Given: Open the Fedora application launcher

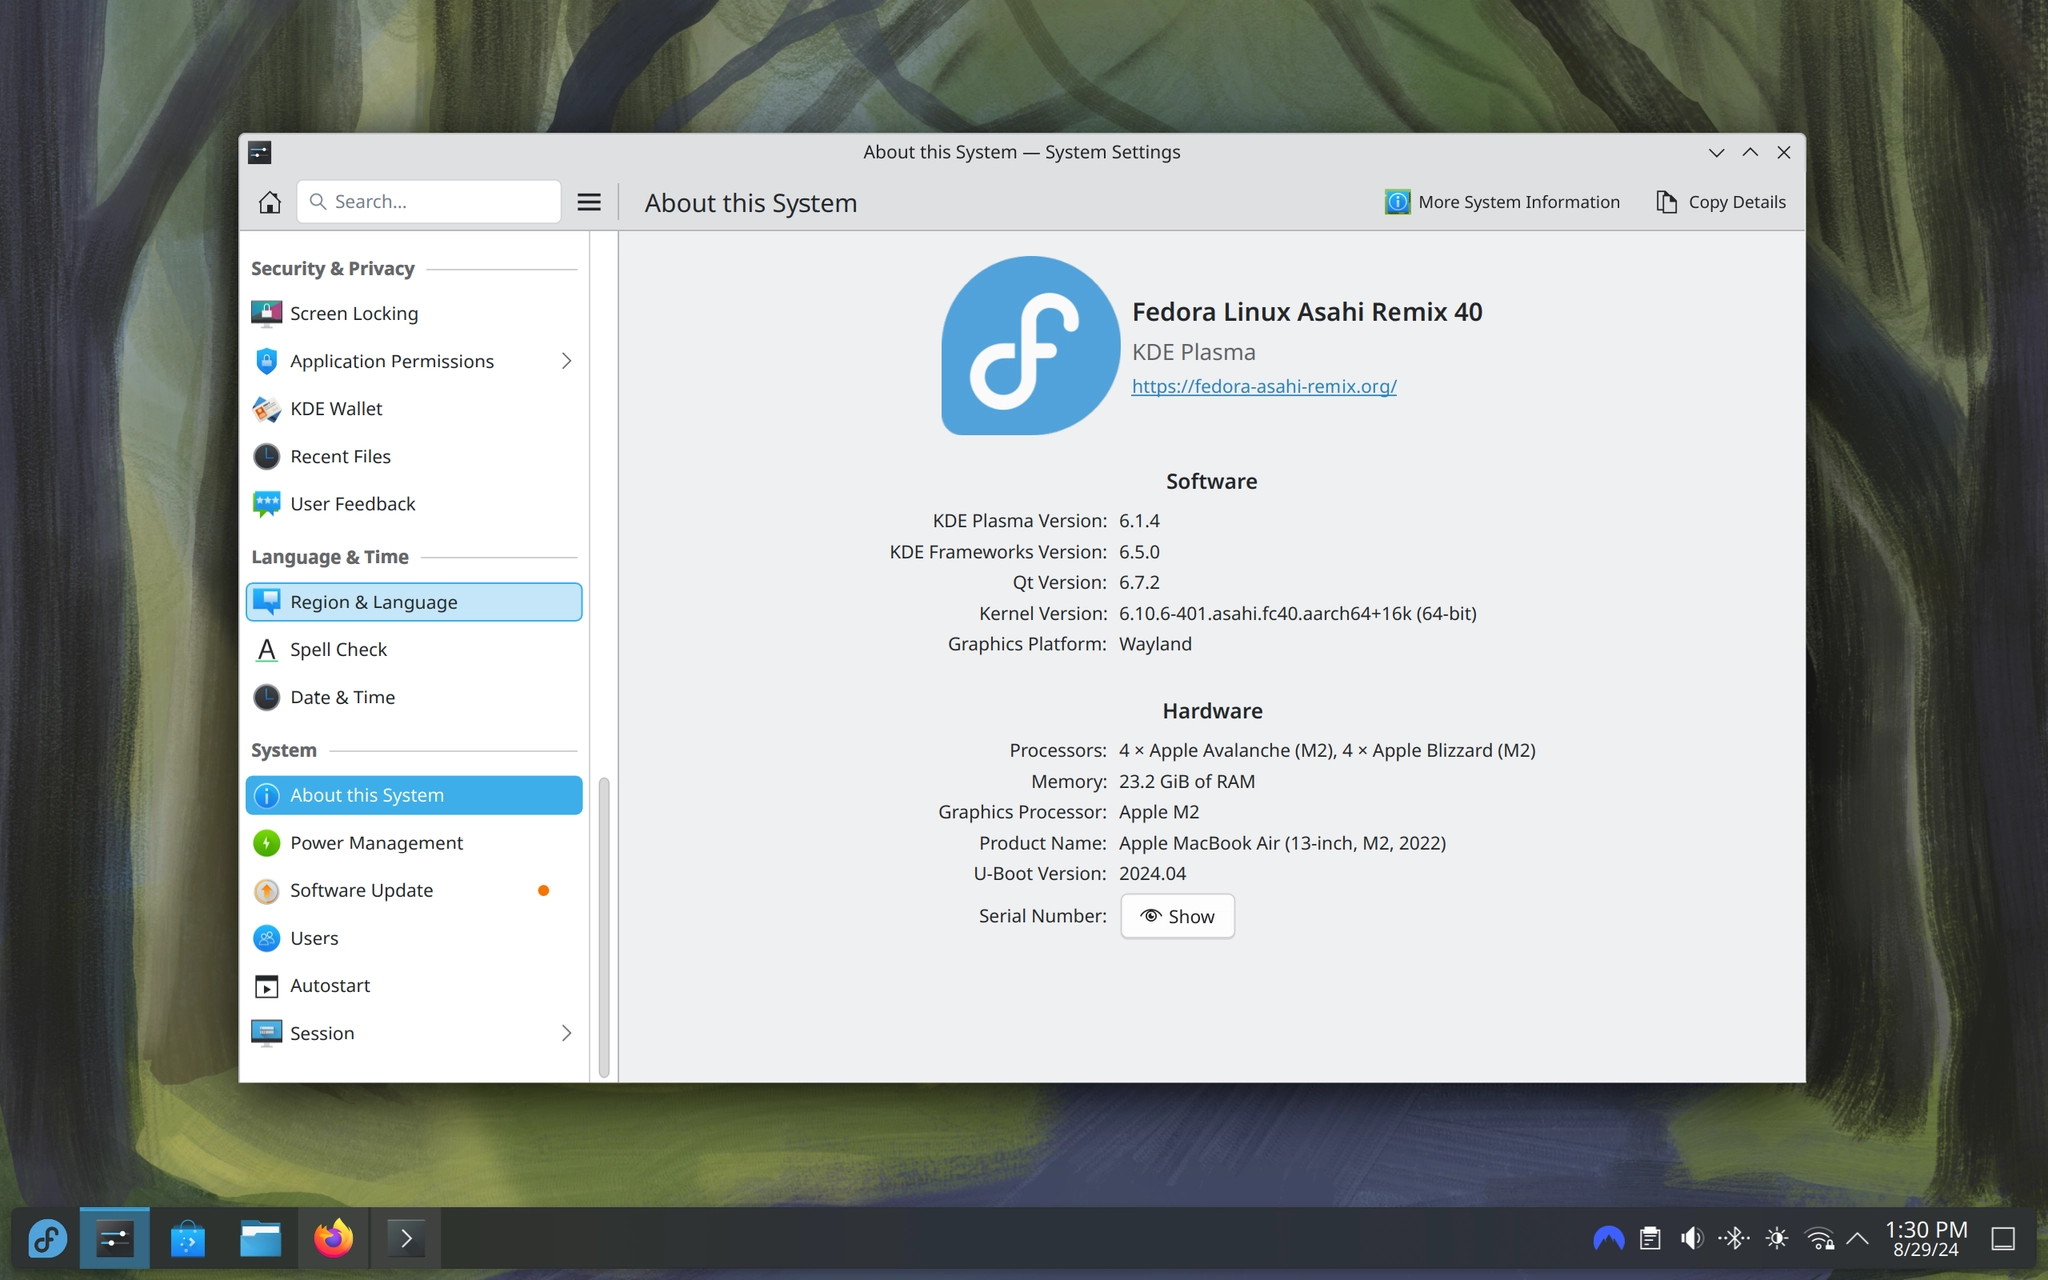Looking at the screenshot, I should point(46,1239).
